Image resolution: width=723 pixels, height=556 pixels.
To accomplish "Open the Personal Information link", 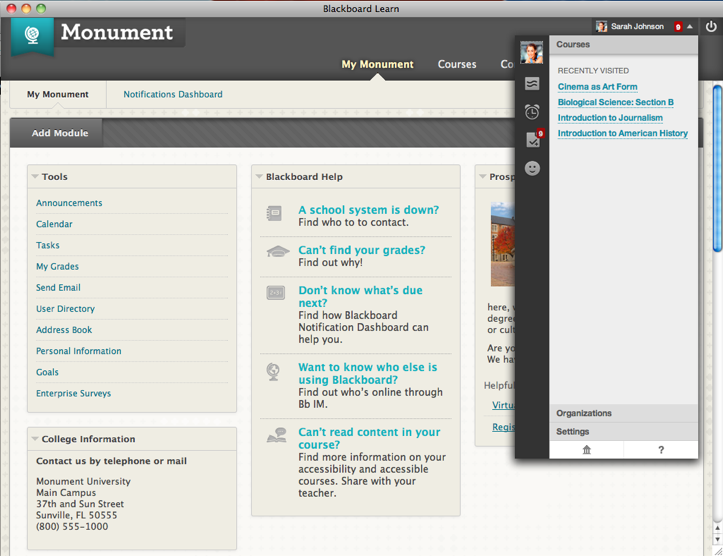I will (79, 351).
